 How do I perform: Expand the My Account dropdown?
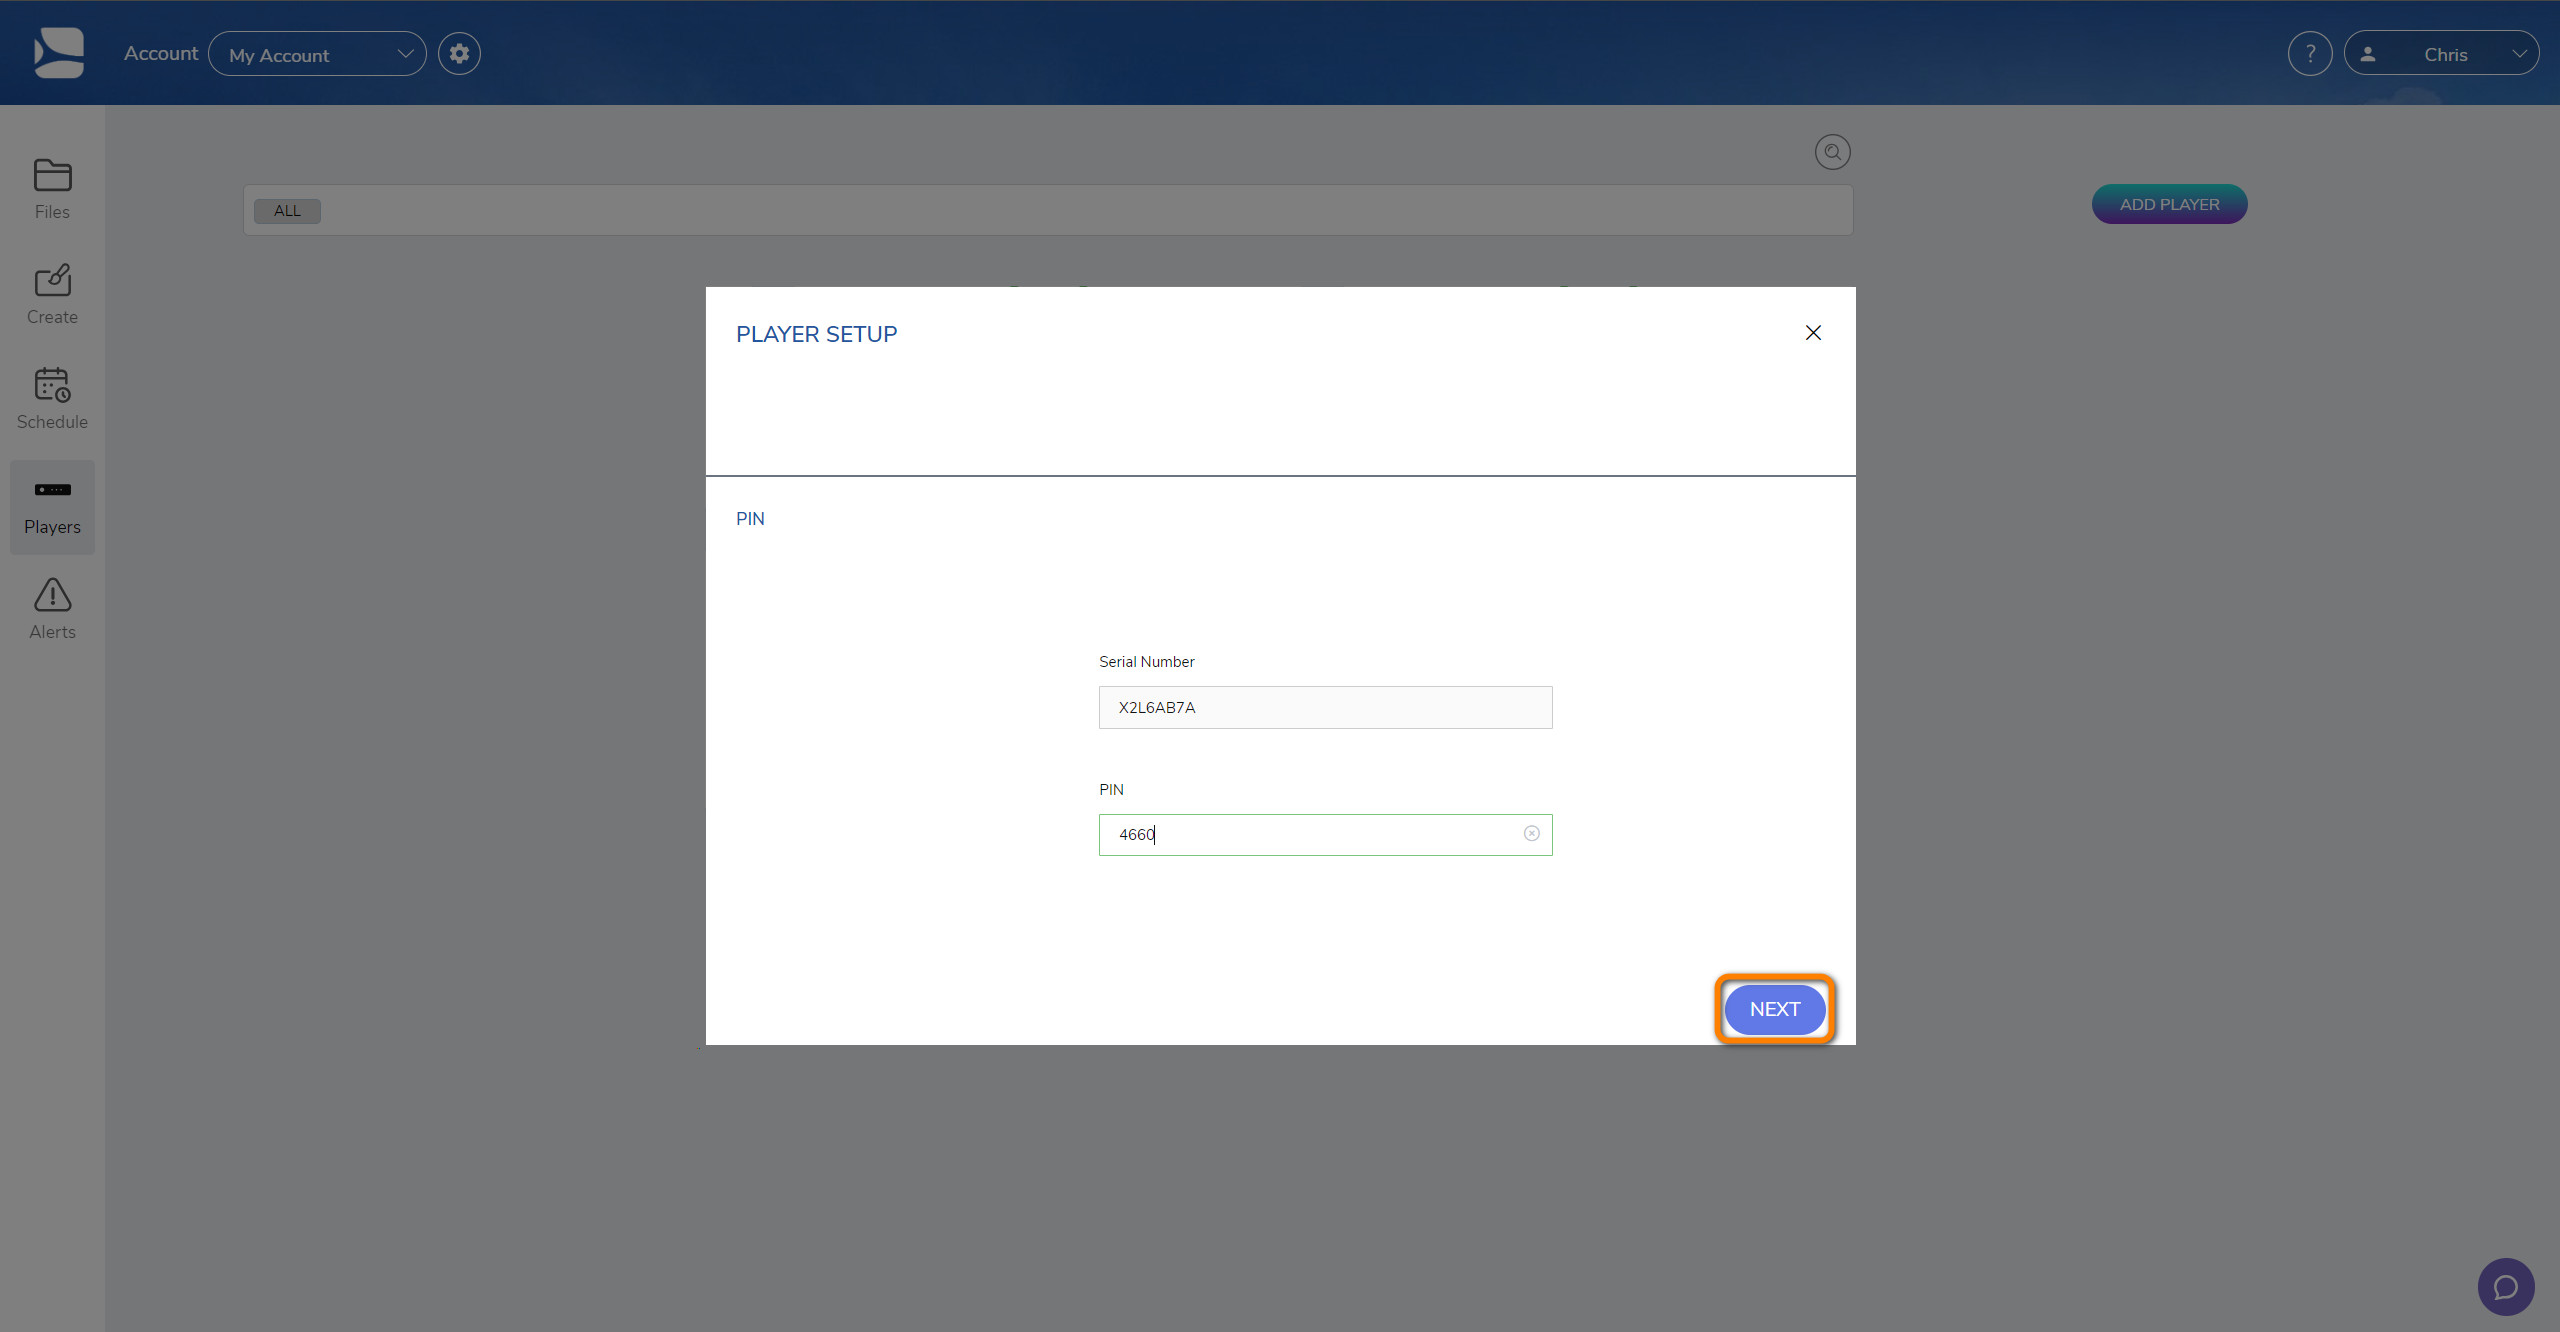click(x=317, y=54)
